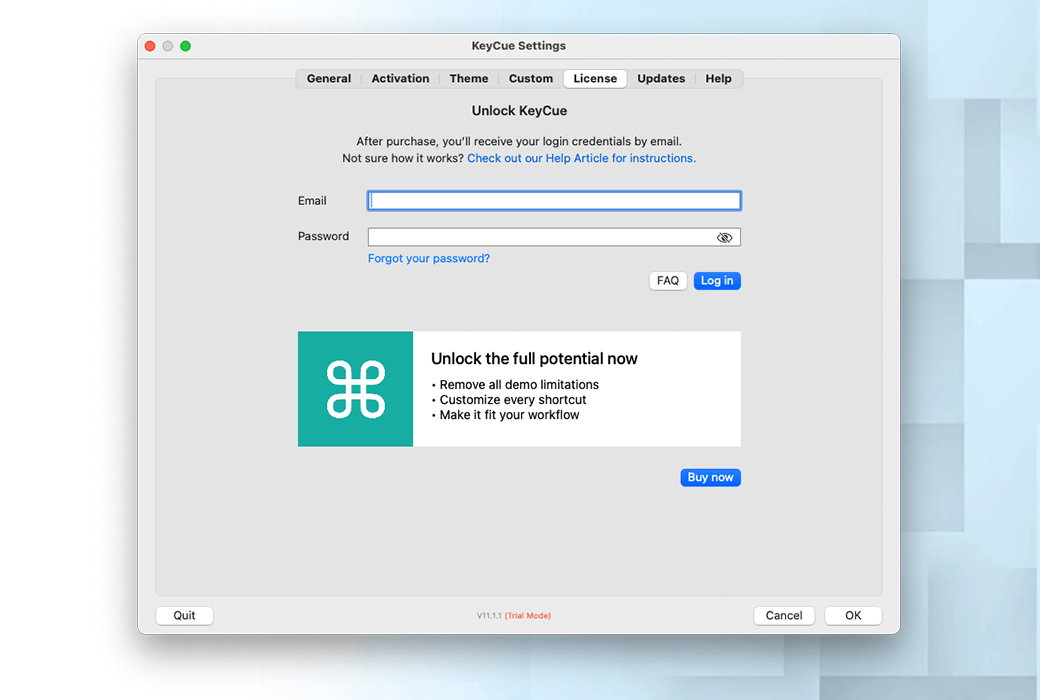Image resolution: width=1040 pixels, height=700 pixels.
Task: Click inside the Email input field
Action: click(554, 200)
